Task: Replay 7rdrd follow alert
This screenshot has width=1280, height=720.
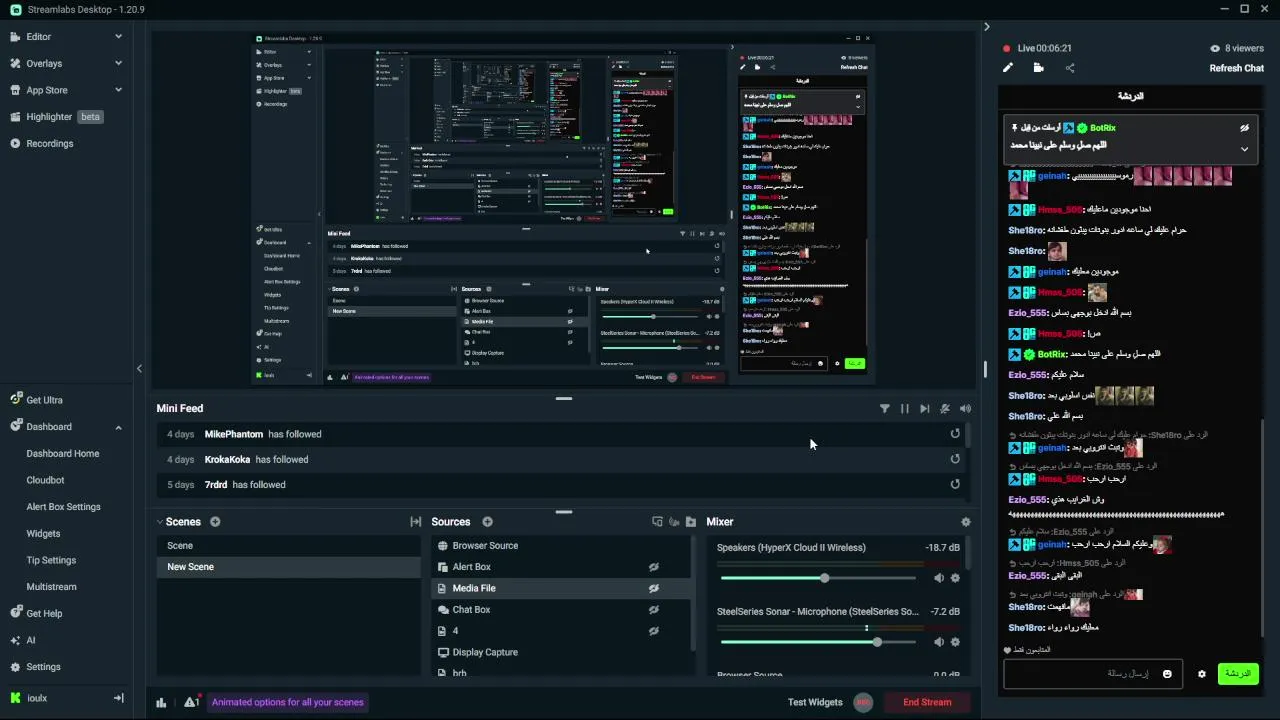Action: pos(955,484)
